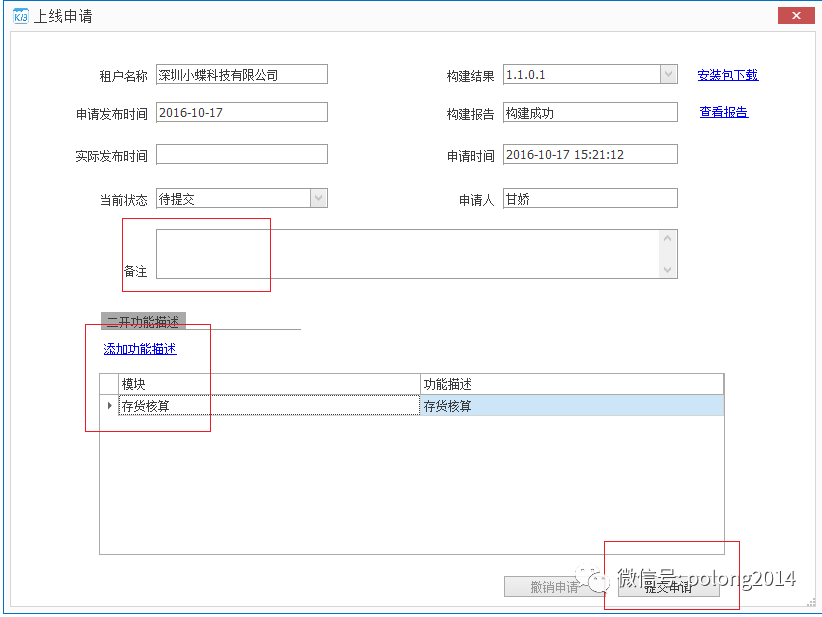822x617 pixels.
Task: Click the 备注 scrollbar up arrow
Action: pyautogui.click(x=667, y=239)
